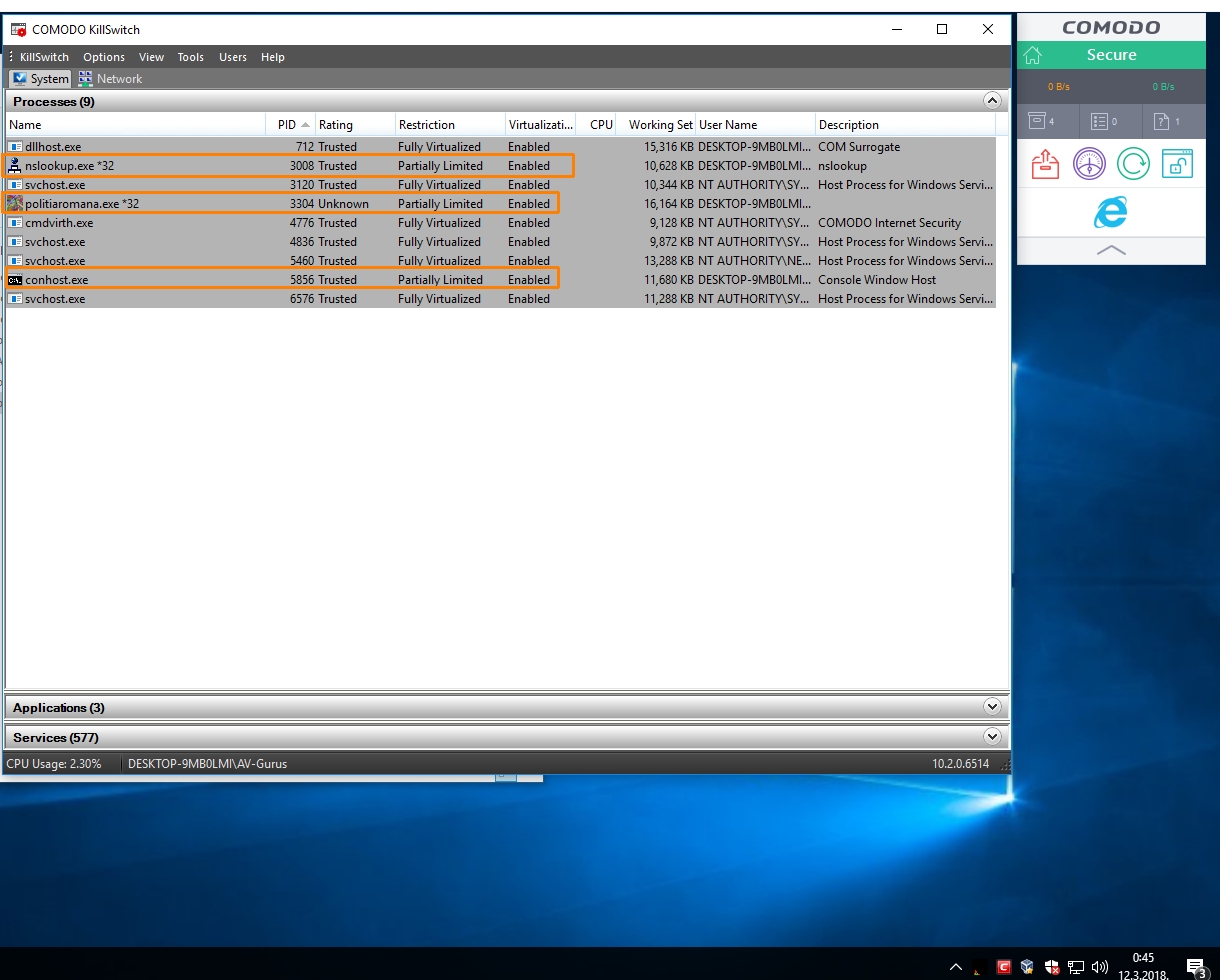Image resolution: width=1220 pixels, height=980 pixels.
Task: Open COMODO tray icon in taskbar
Action: [1004, 967]
